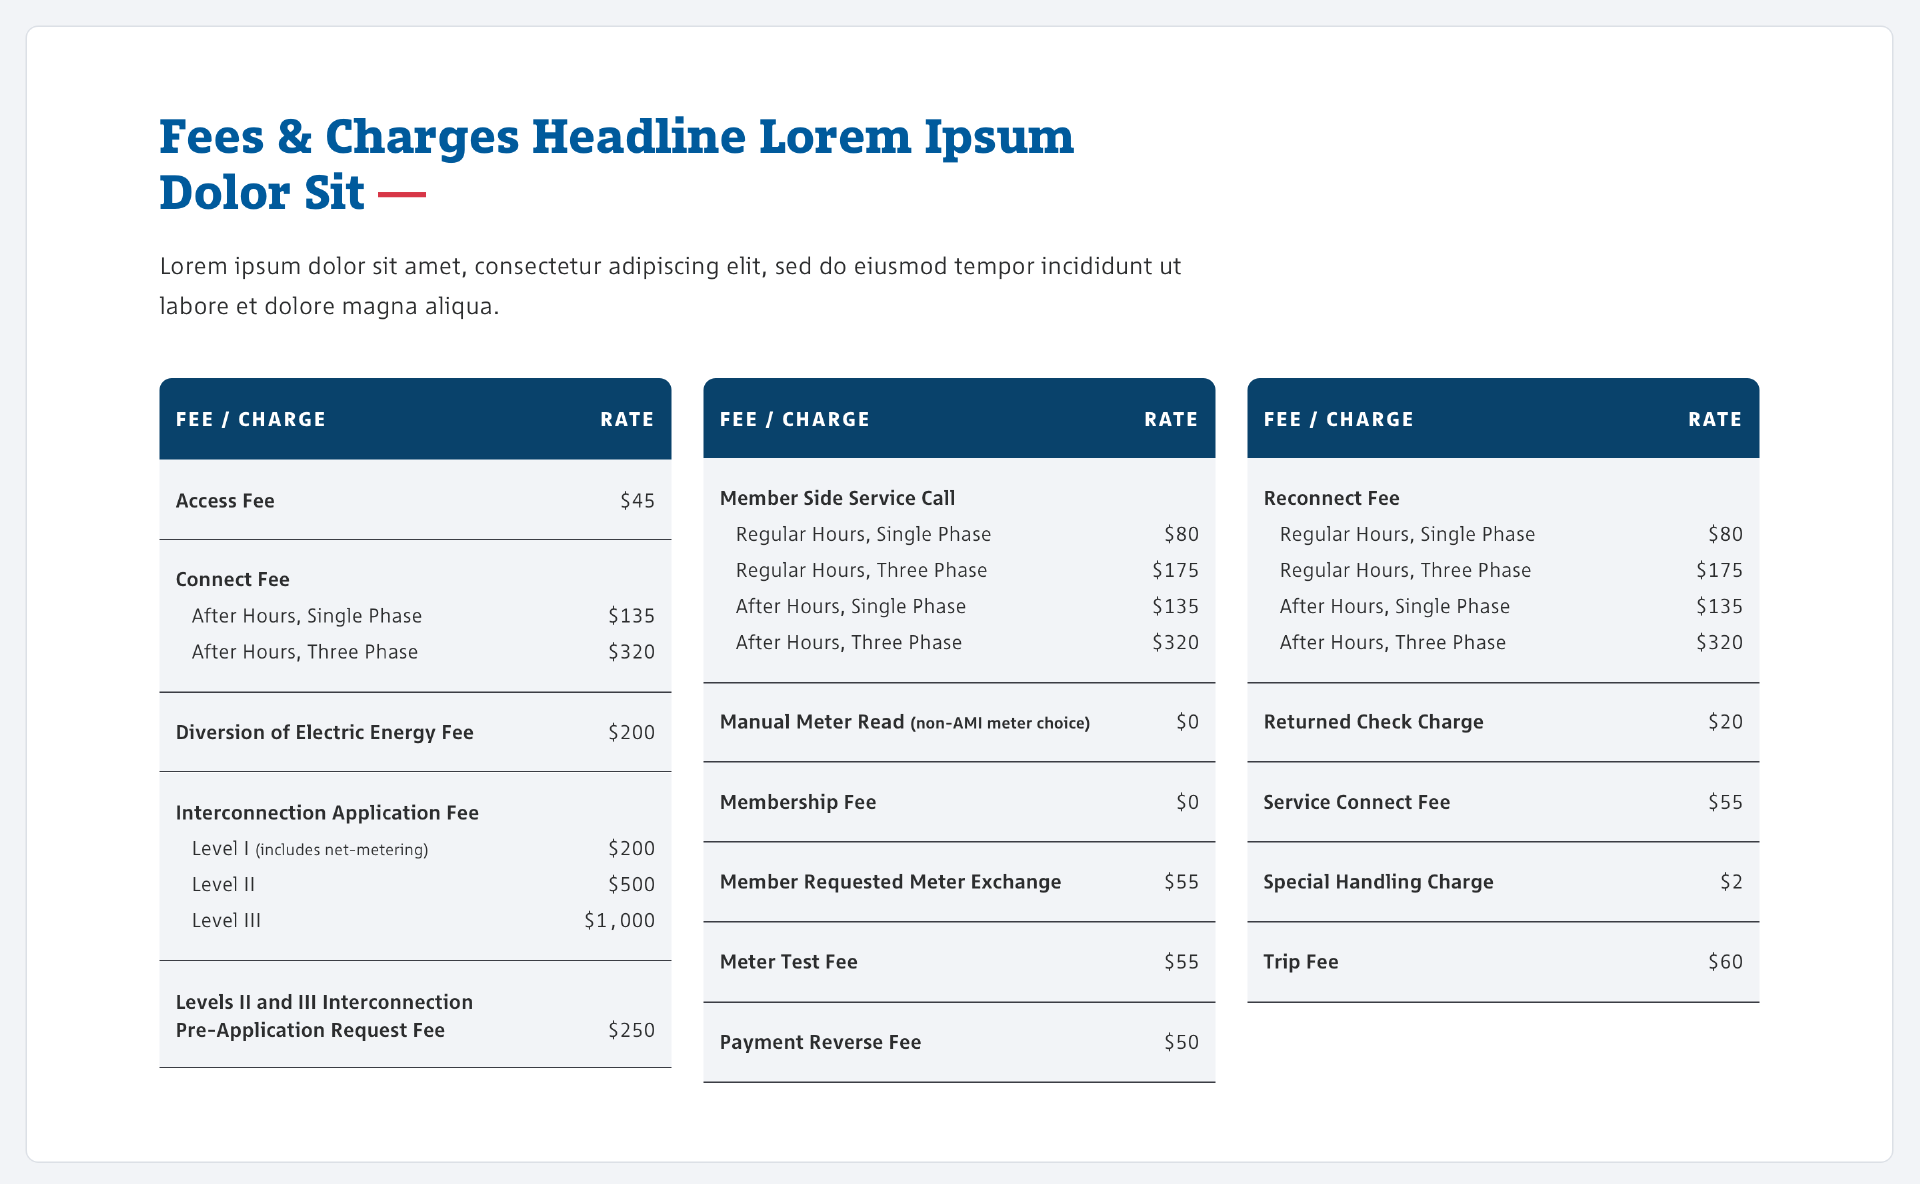Select the Meter Test Fee label

click(789, 962)
